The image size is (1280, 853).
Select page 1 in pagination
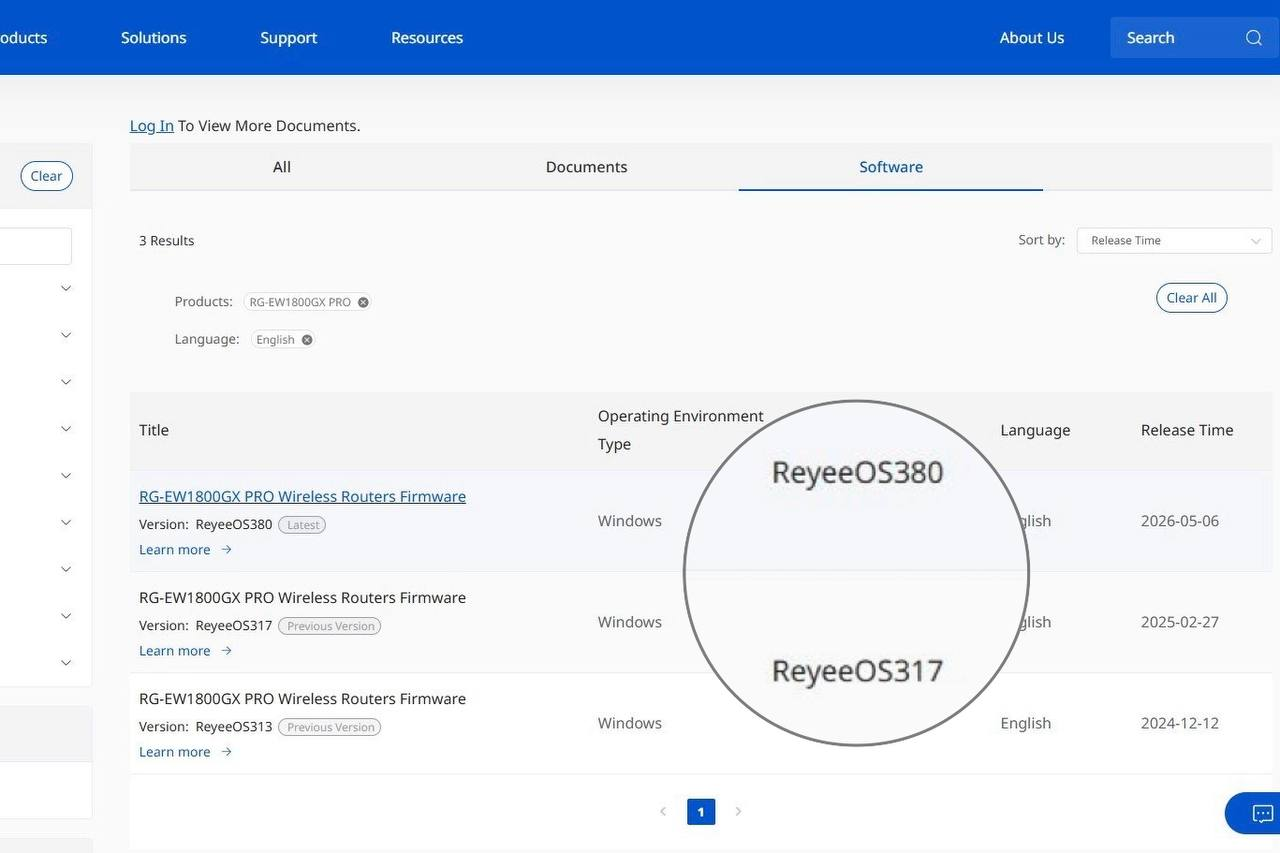click(x=701, y=812)
